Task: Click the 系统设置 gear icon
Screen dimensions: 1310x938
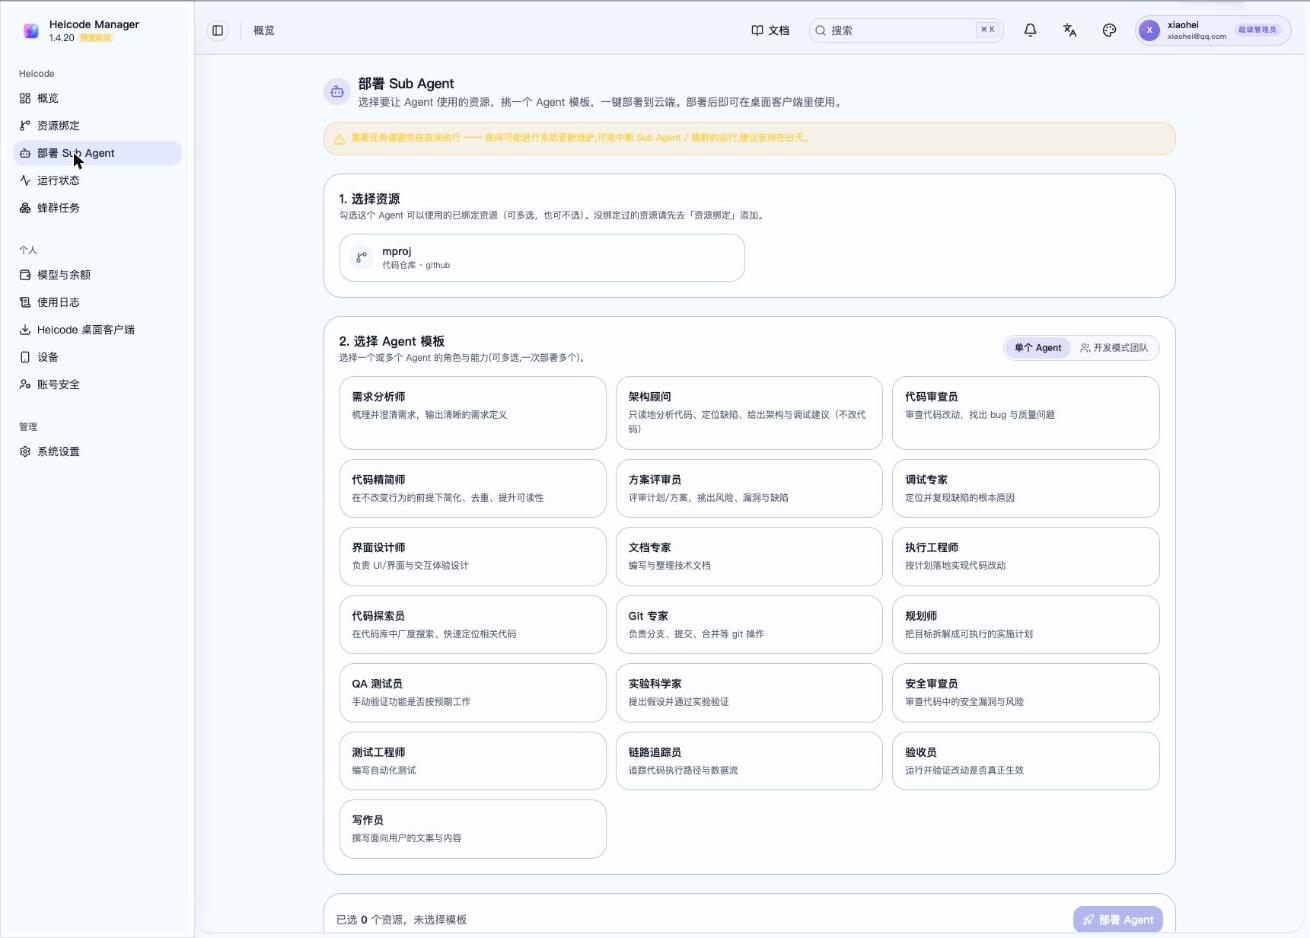Action: 25,451
